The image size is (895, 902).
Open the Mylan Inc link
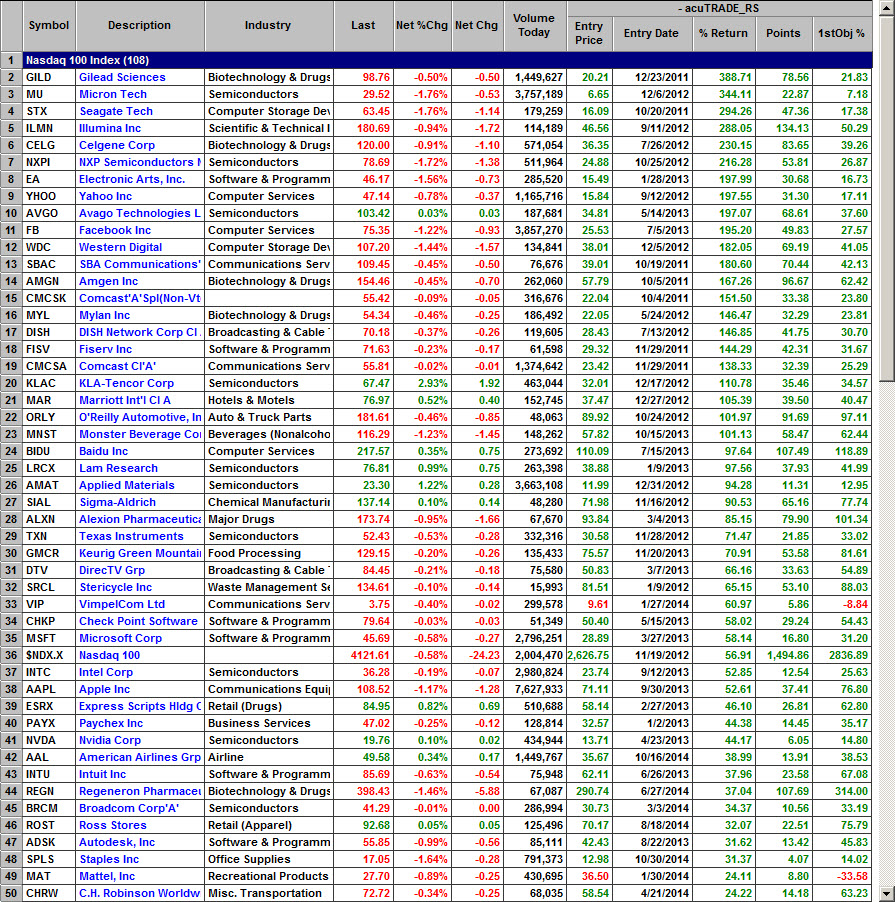104,315
